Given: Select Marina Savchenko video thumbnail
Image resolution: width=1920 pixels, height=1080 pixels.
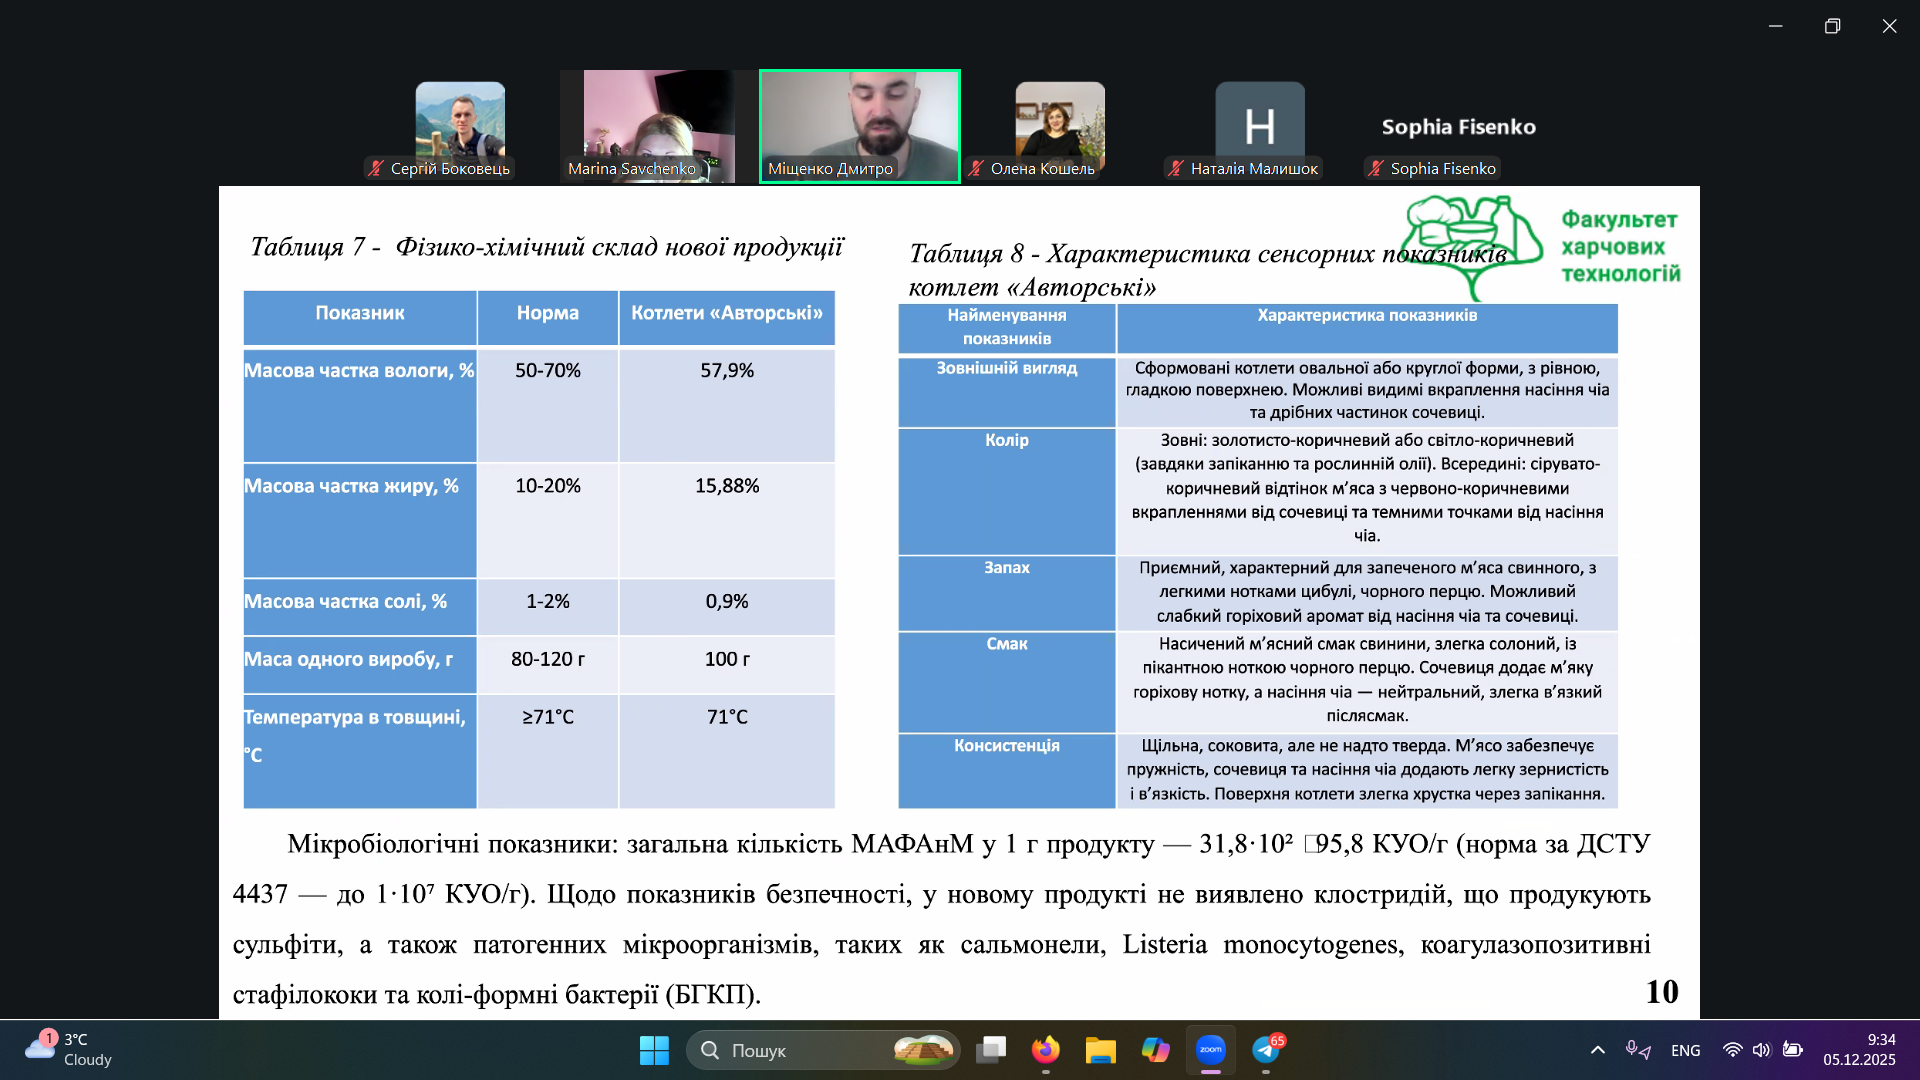Looking at the screenshot, I should coord(658,126).
